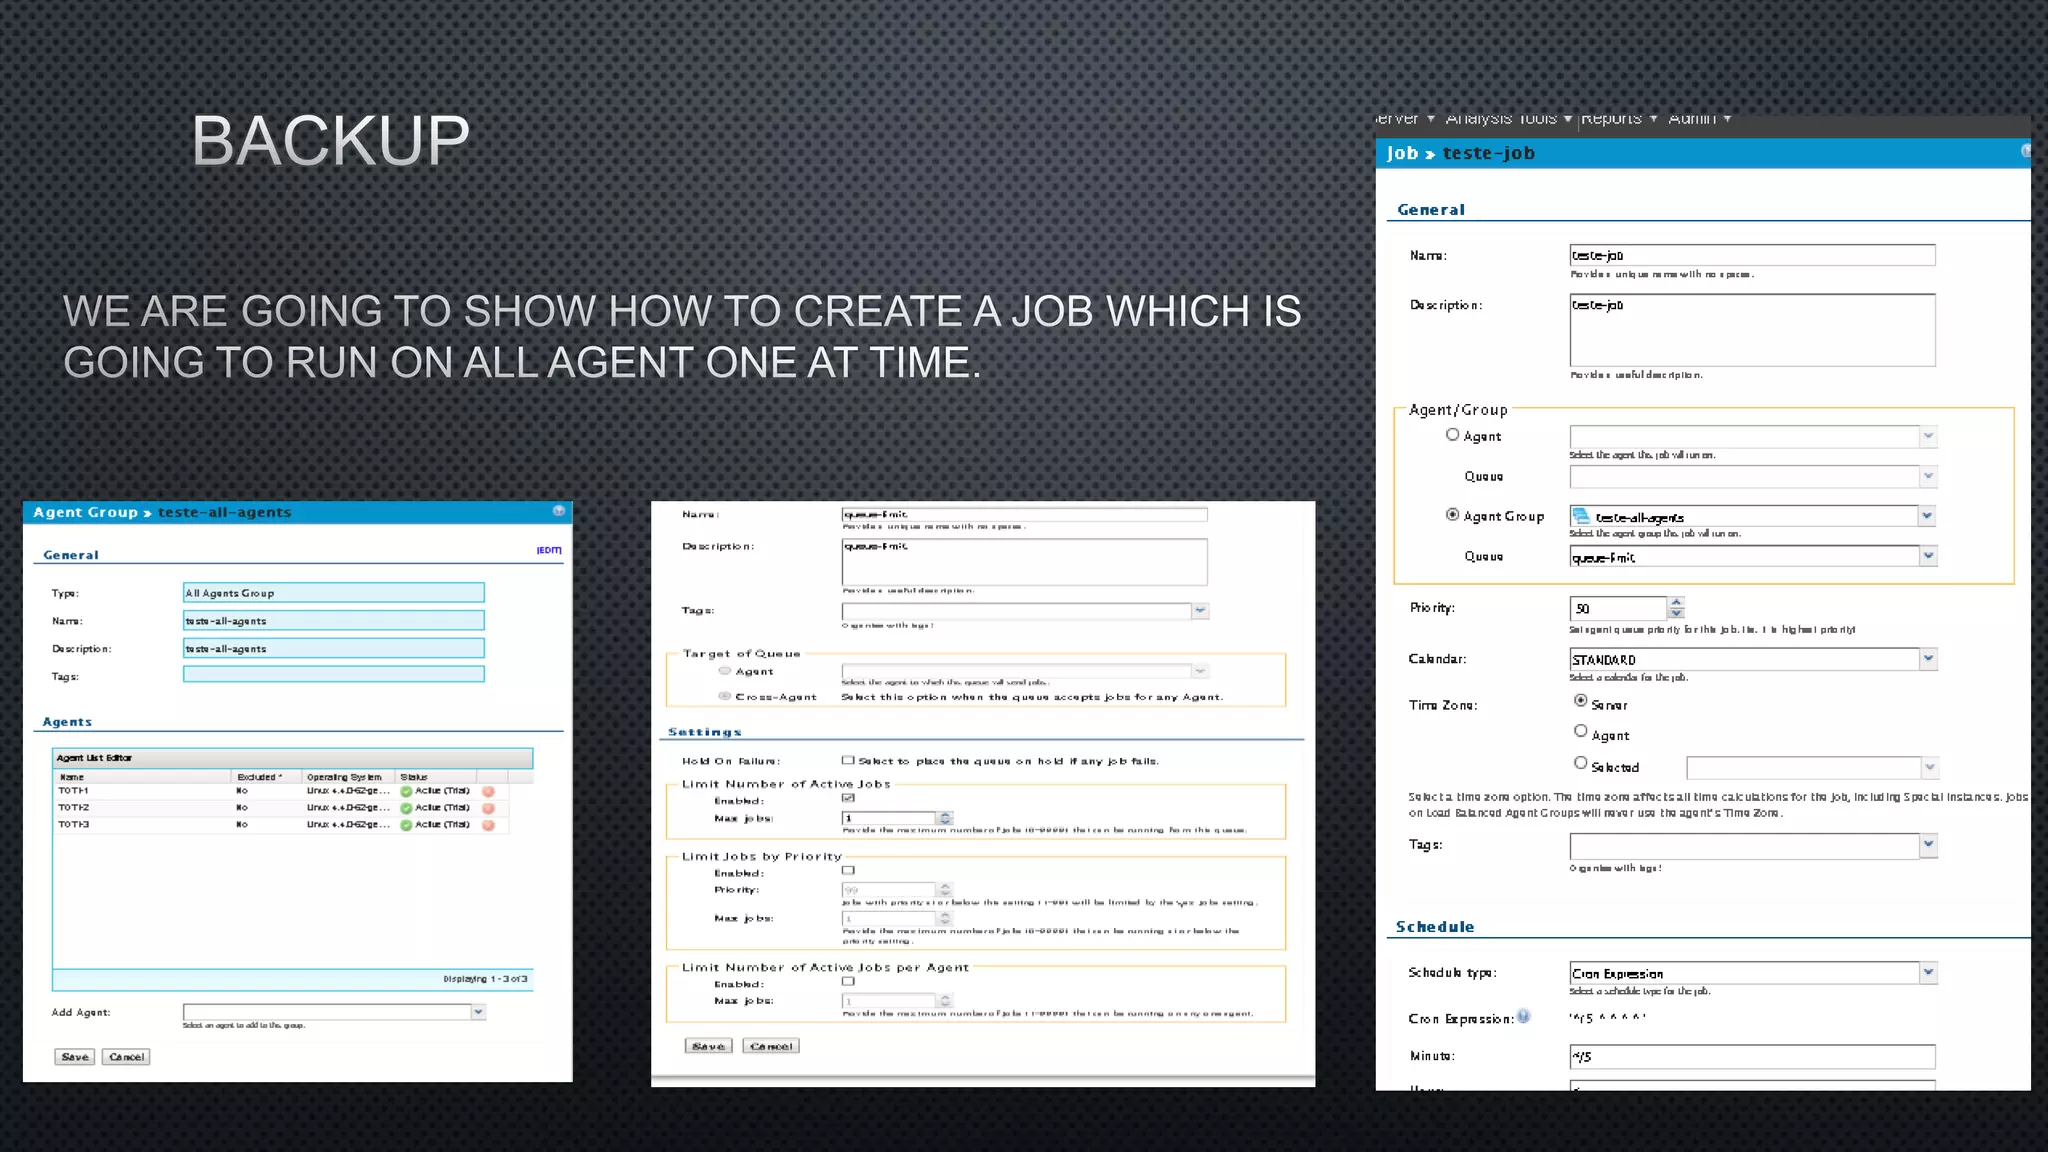
Task: Remove agent TOTH3 with its red icon
Action: tap(489, 825)
